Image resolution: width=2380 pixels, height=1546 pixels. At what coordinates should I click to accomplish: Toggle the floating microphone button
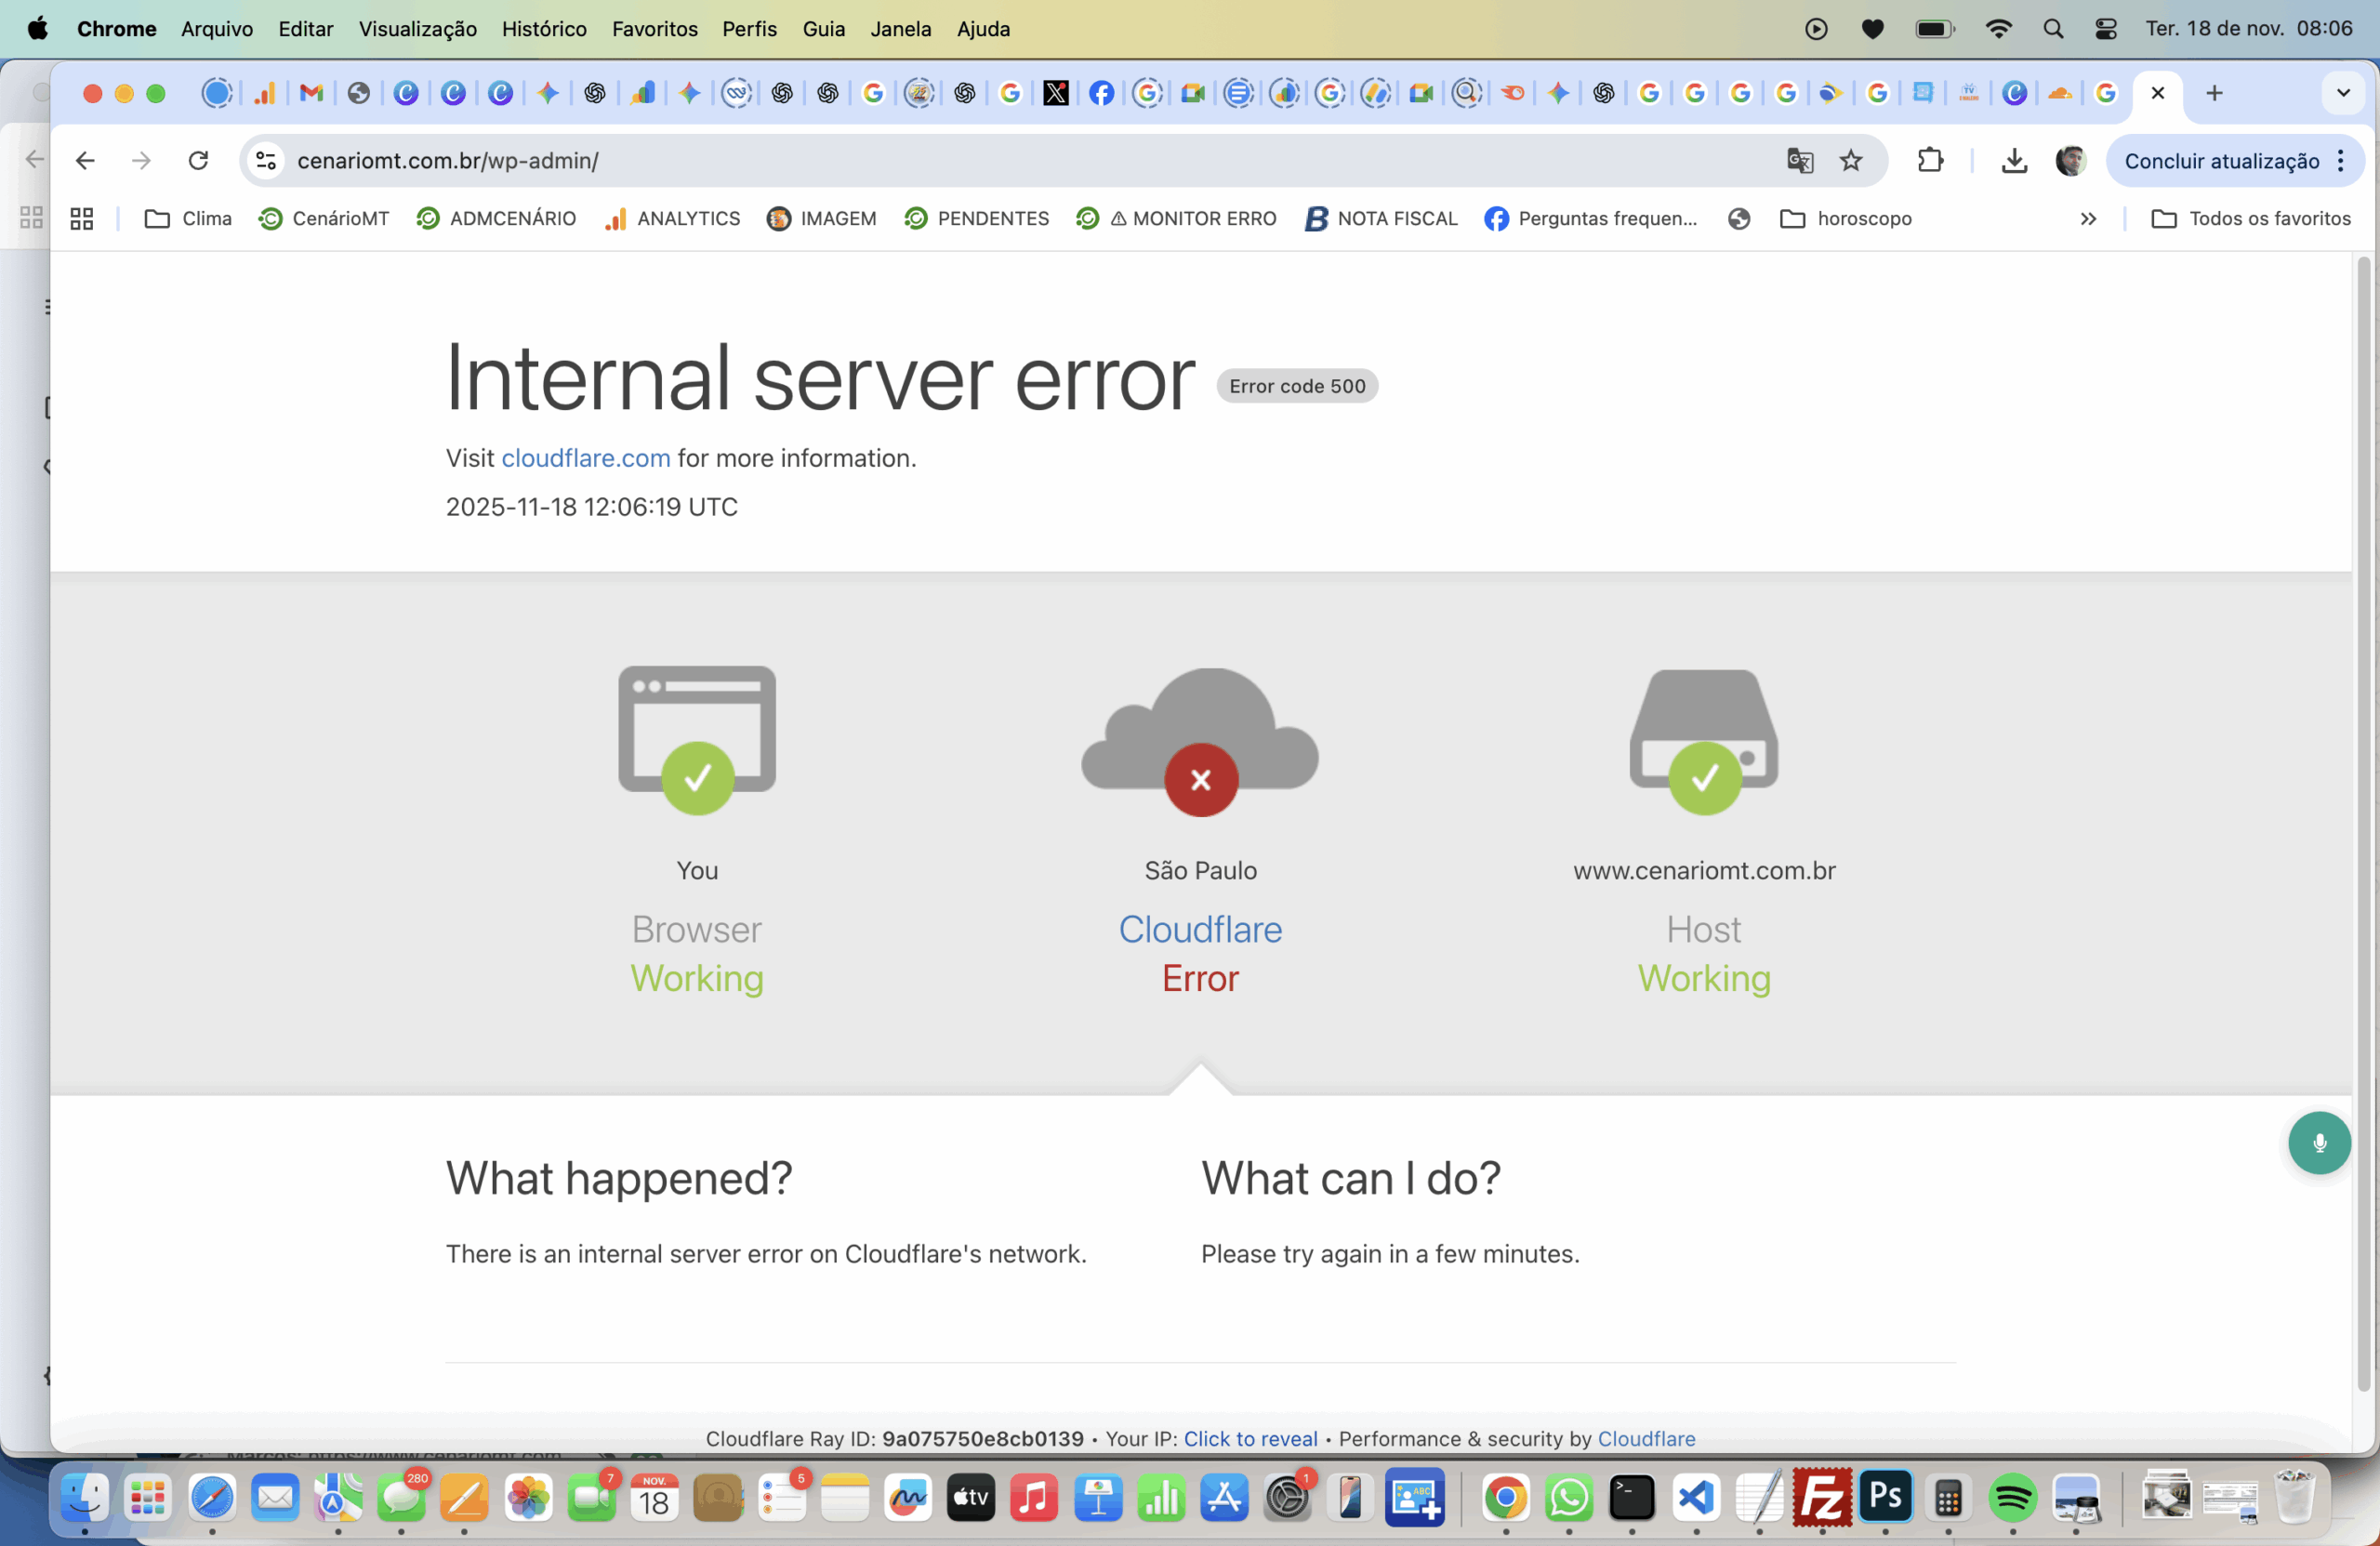point(2320,1143)
